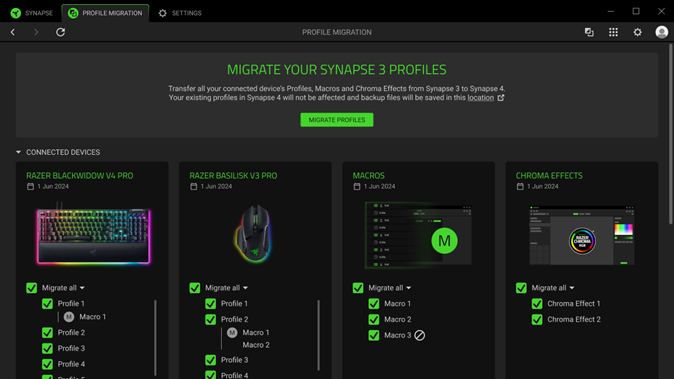Uncheck Profile 1 under BlackWidow V4 Pro
This screenshot has height=379, width=674.
pyautogui.click(x=47, y=303)
